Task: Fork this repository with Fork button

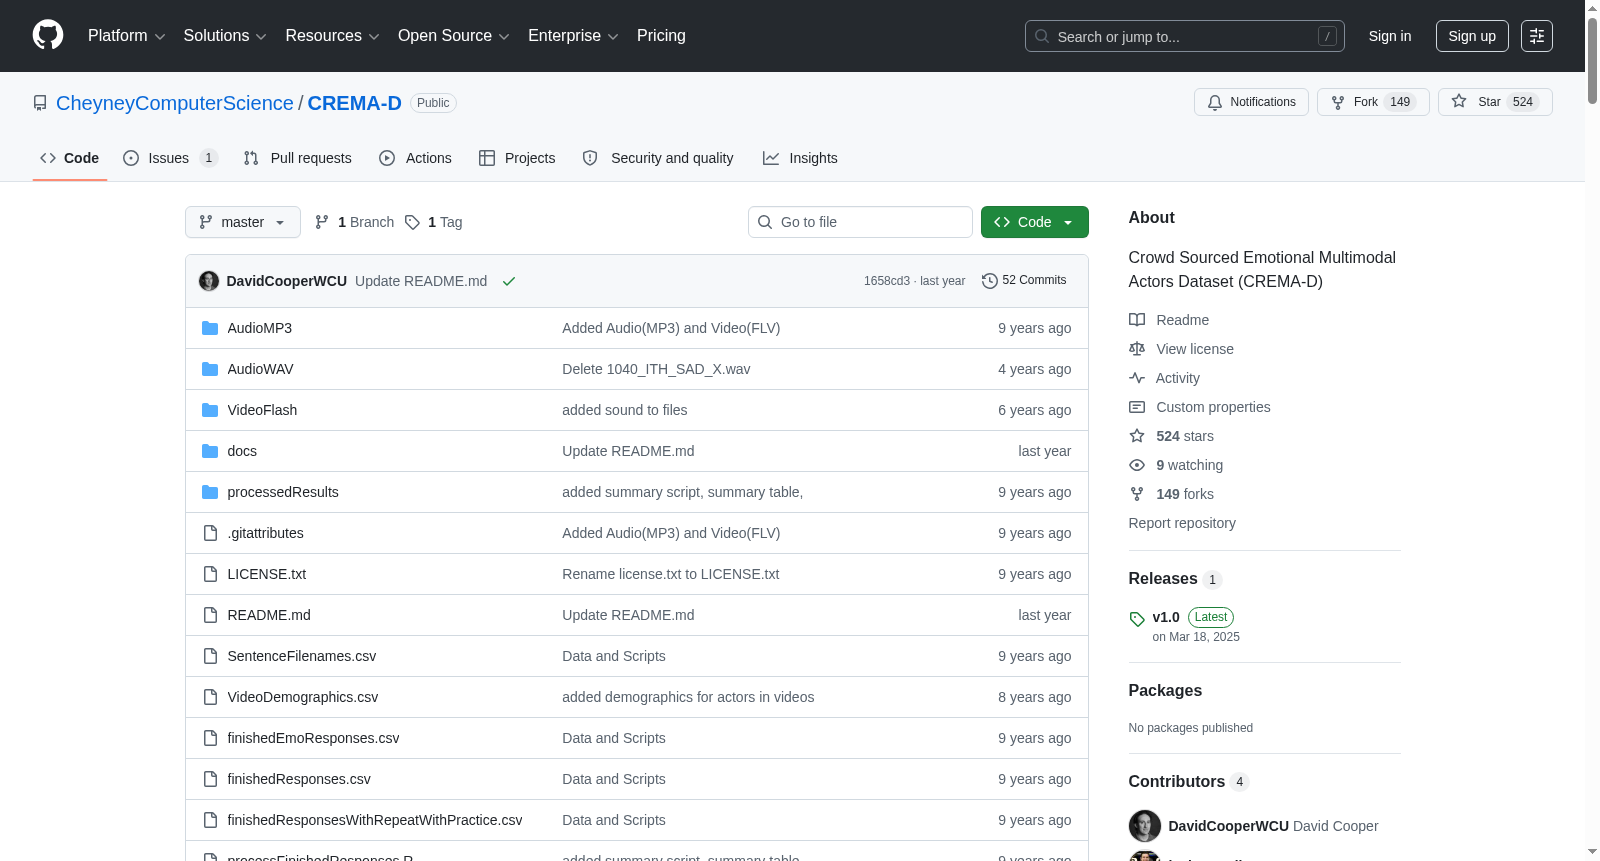Action: (1373, 102)
